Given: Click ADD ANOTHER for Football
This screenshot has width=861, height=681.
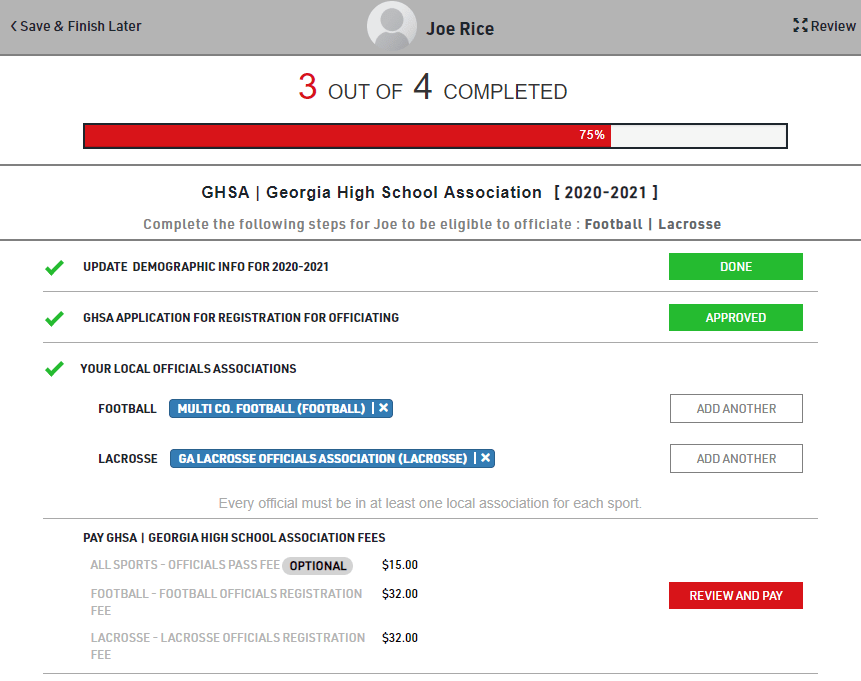Looking at the screenshot, I should (736, 409).
